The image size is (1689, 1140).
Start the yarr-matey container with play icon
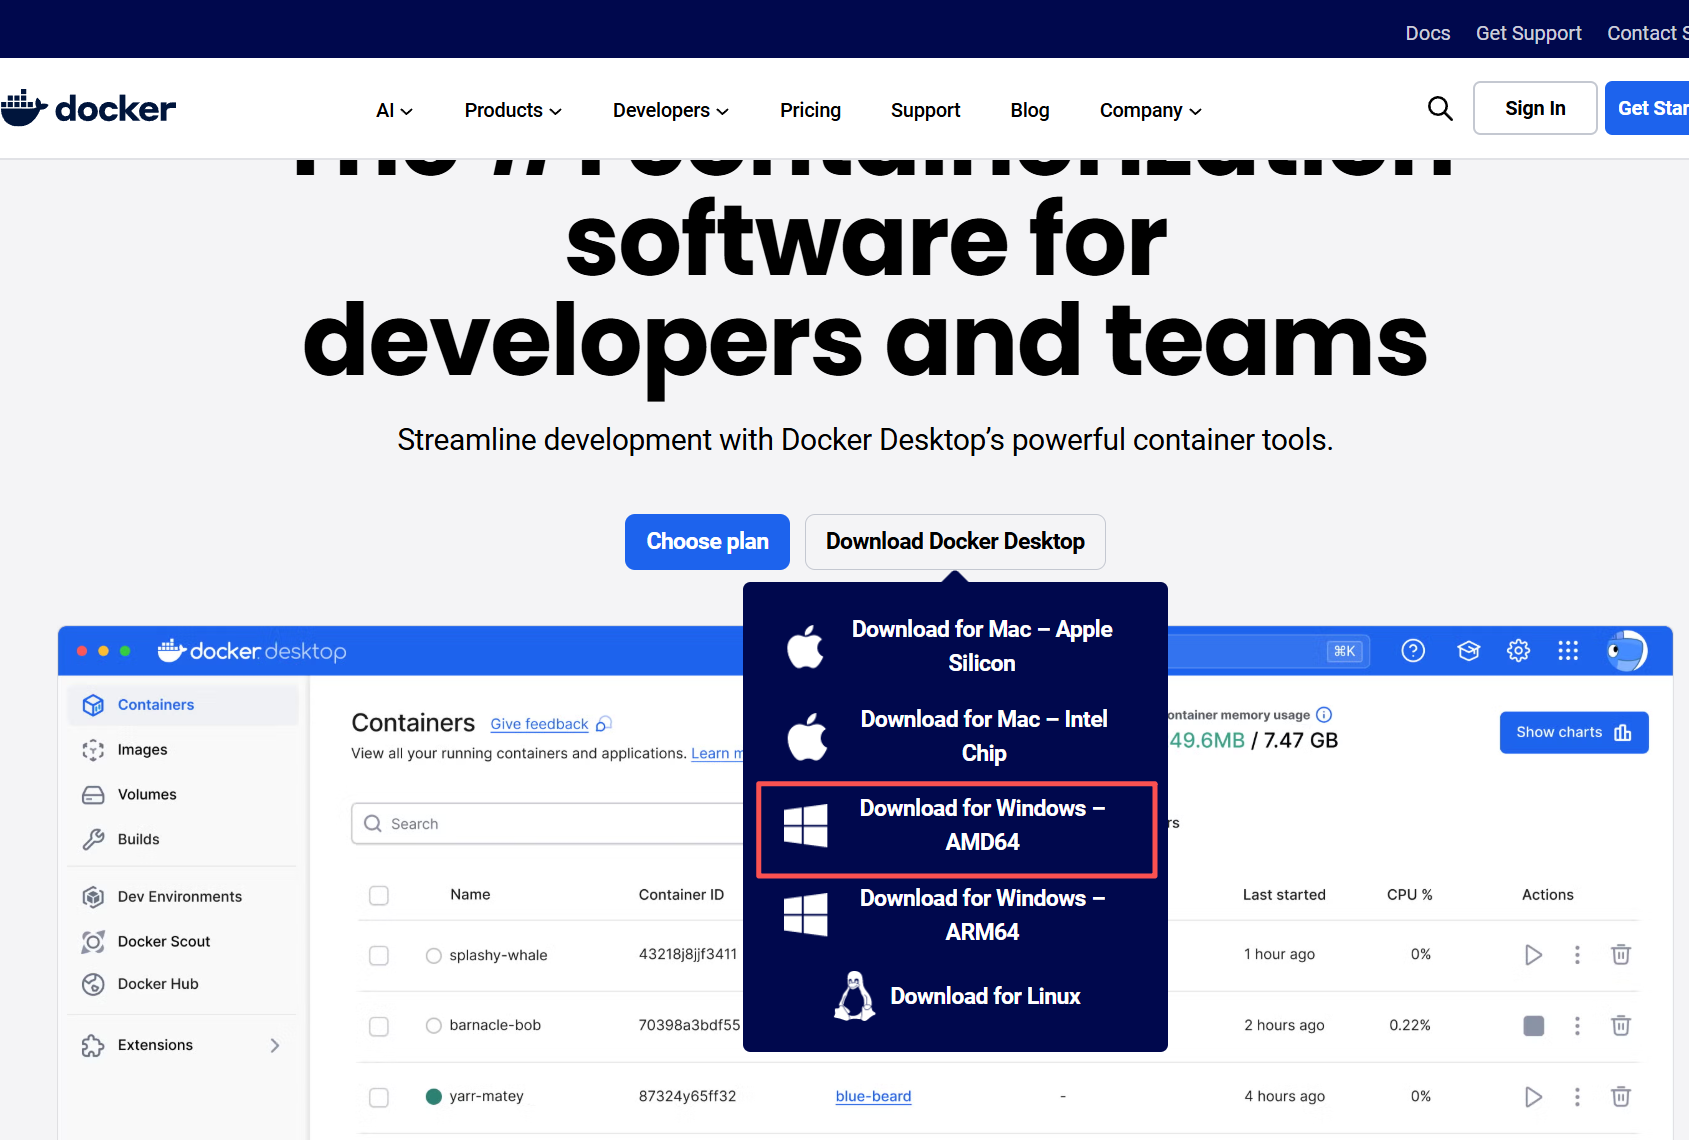pyautogui.click(x=1533, y=1097)
